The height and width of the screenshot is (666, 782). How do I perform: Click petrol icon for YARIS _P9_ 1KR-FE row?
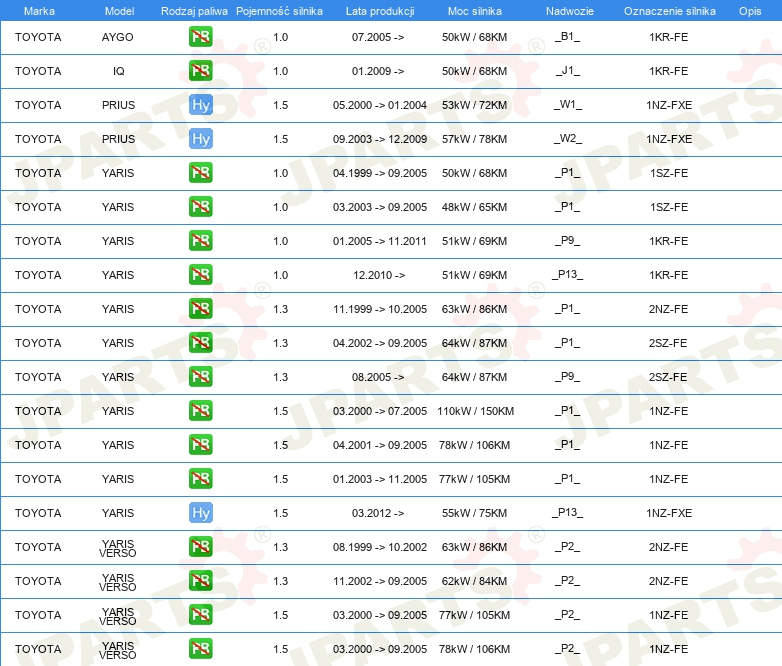pos(200,240)
